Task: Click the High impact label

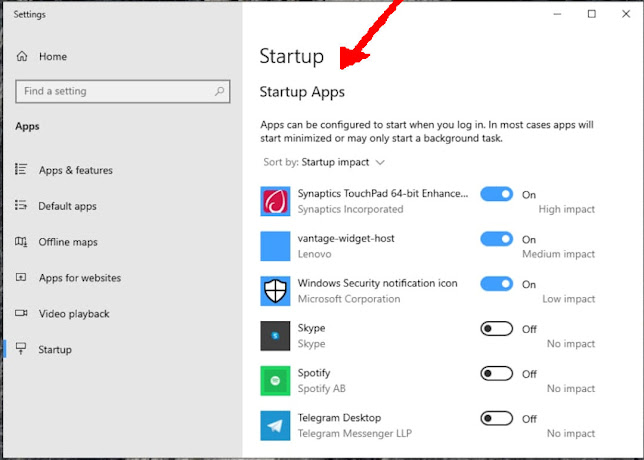Action: [566, 209]
